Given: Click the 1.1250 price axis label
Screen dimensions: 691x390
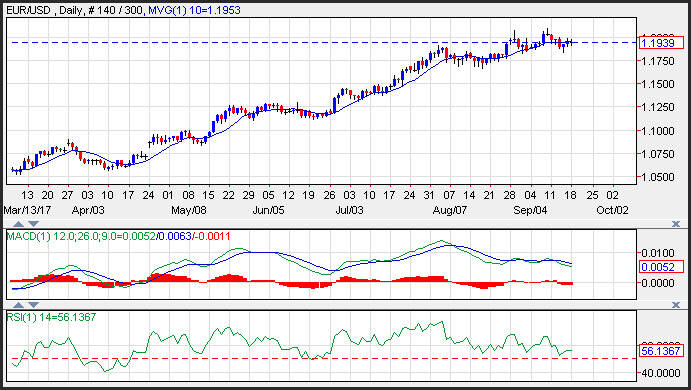Looking at the screenshot, I should tap(658, 108).
